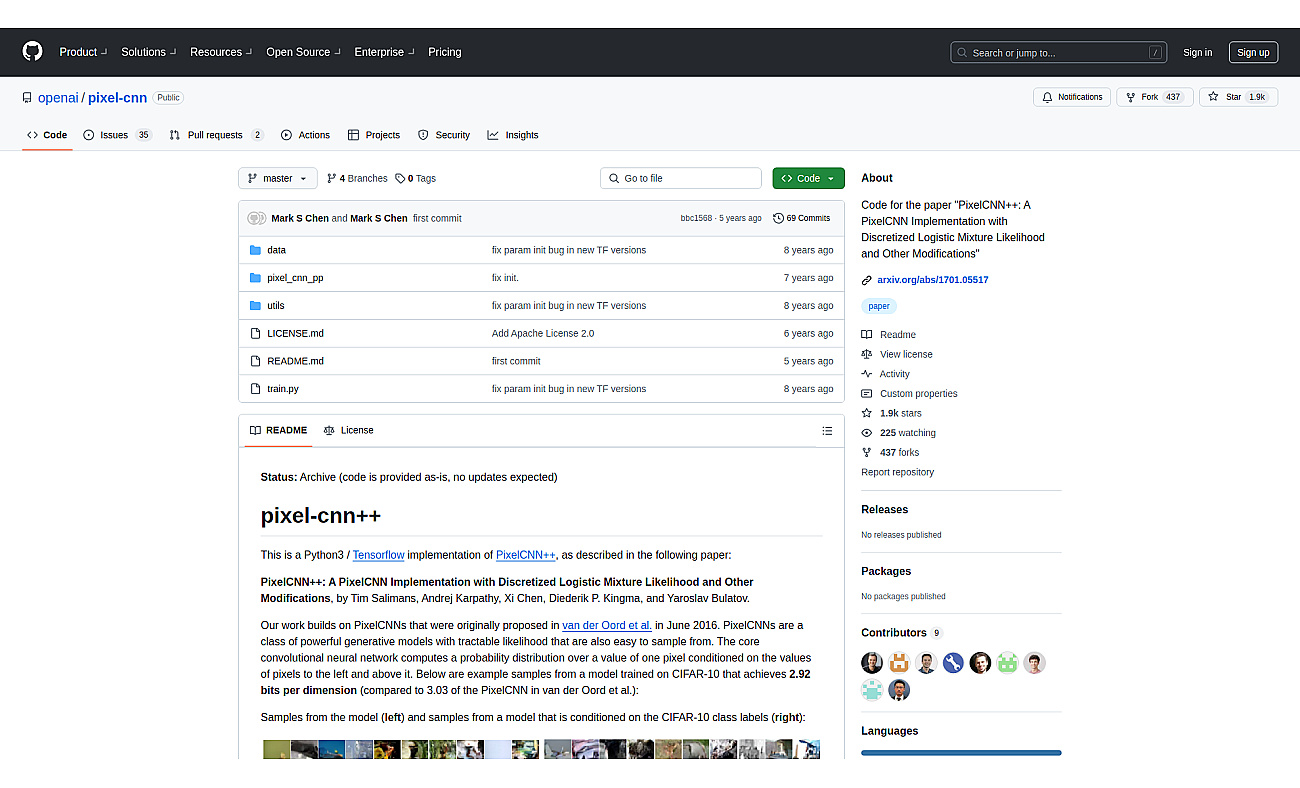The height and width of the screenshot is (788, 1300).
Task: Click the Languages color bar
Action: coord(961,753)
